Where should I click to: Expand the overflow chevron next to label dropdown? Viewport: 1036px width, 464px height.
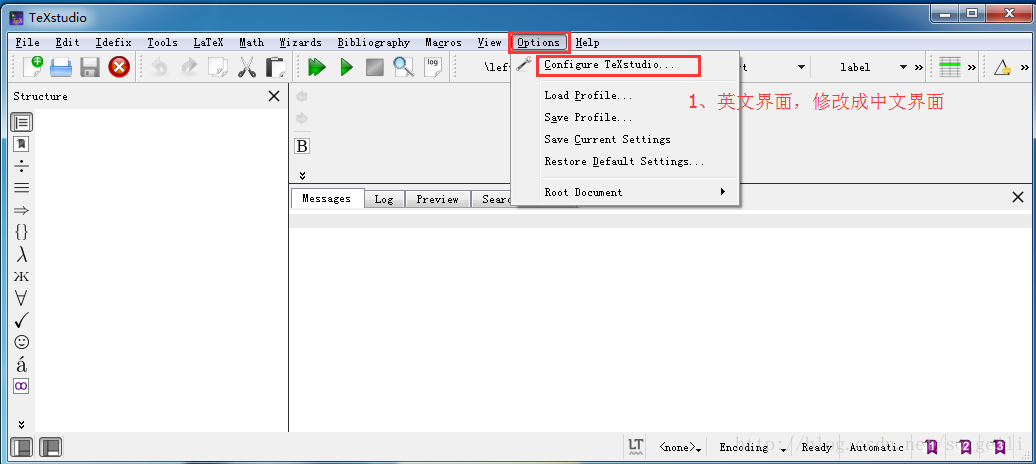[918, 67]
